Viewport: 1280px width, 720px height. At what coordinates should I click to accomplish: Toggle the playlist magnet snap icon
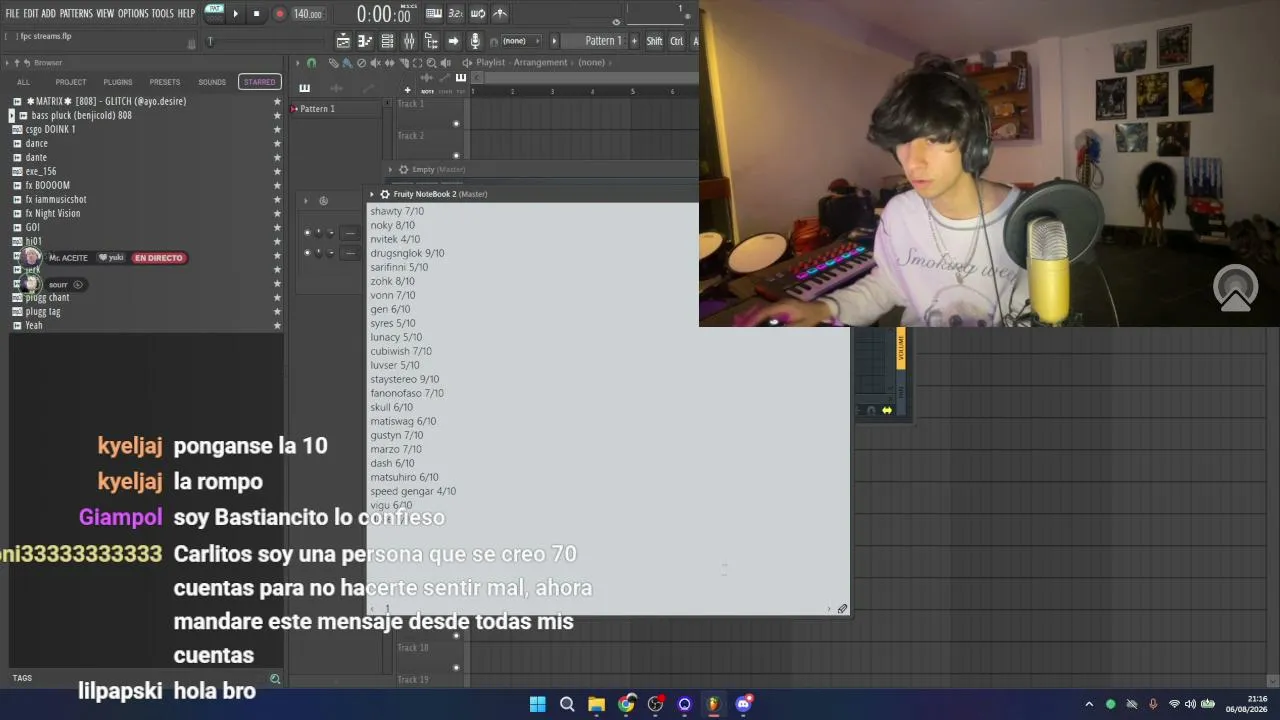point(311,63)
